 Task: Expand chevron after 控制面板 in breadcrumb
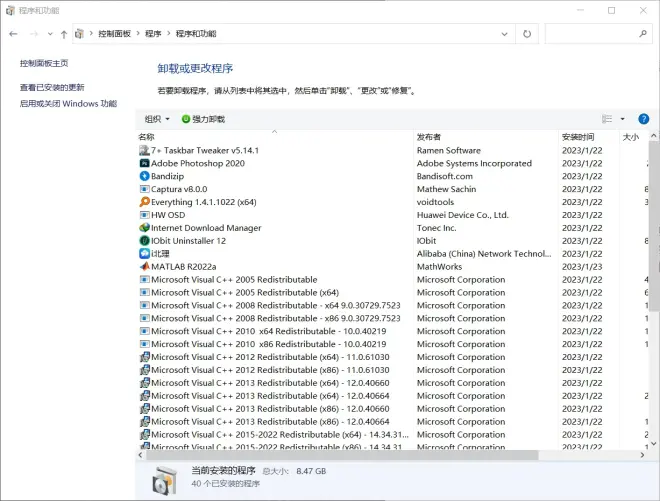click(x=138, y=33)
